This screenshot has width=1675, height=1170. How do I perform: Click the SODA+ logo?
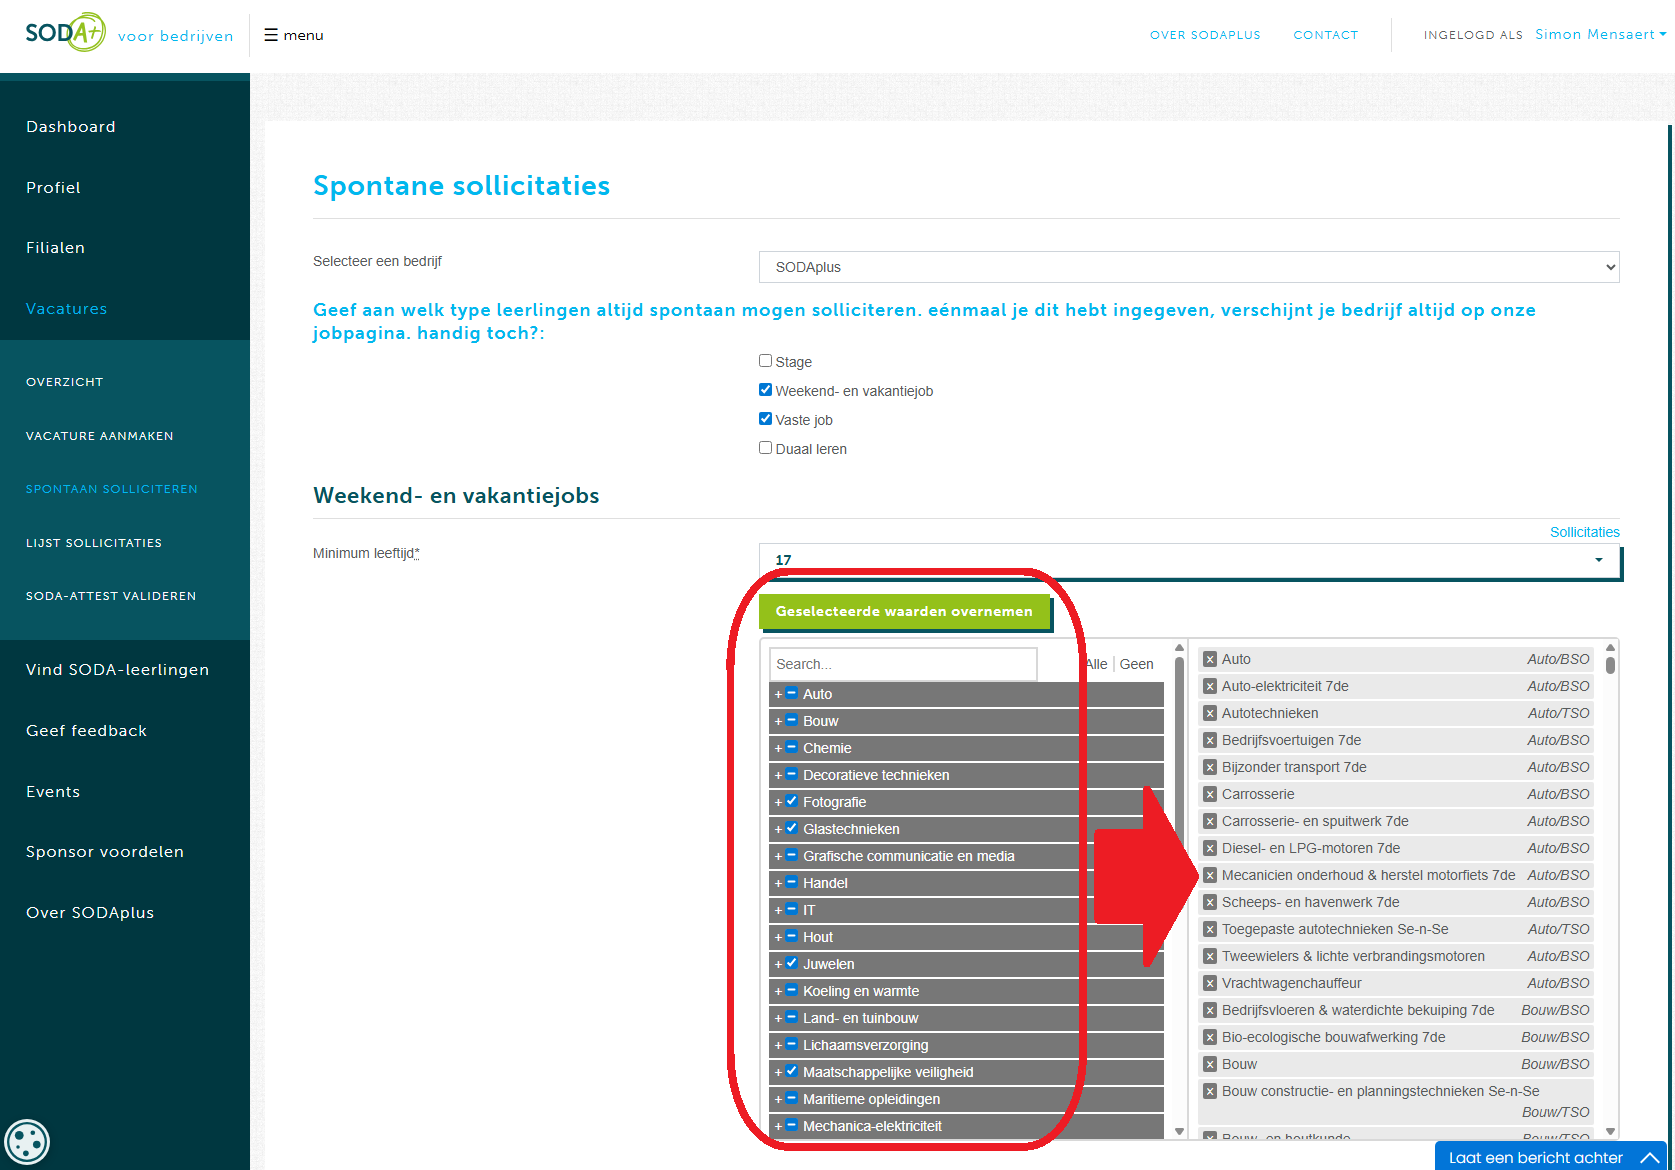coord(65,33)
